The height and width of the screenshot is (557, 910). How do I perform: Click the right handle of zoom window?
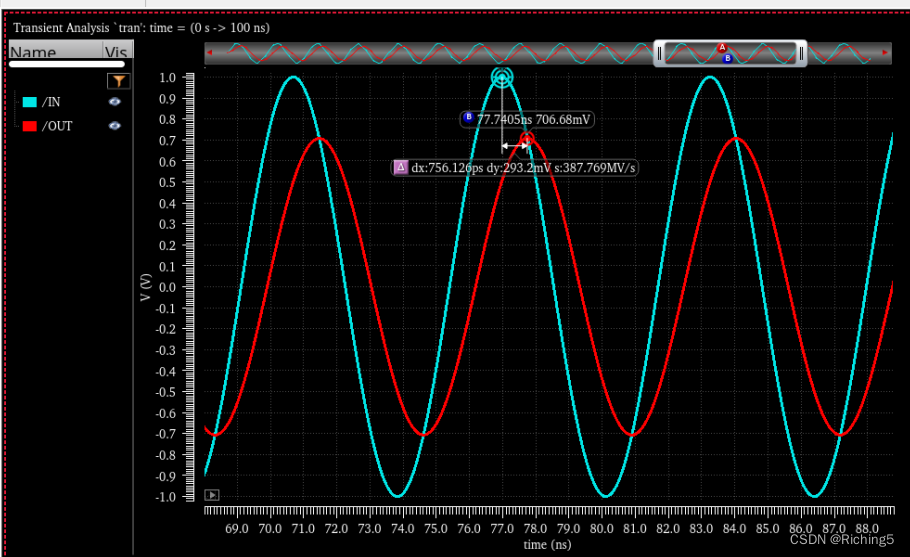pos(801,53)
